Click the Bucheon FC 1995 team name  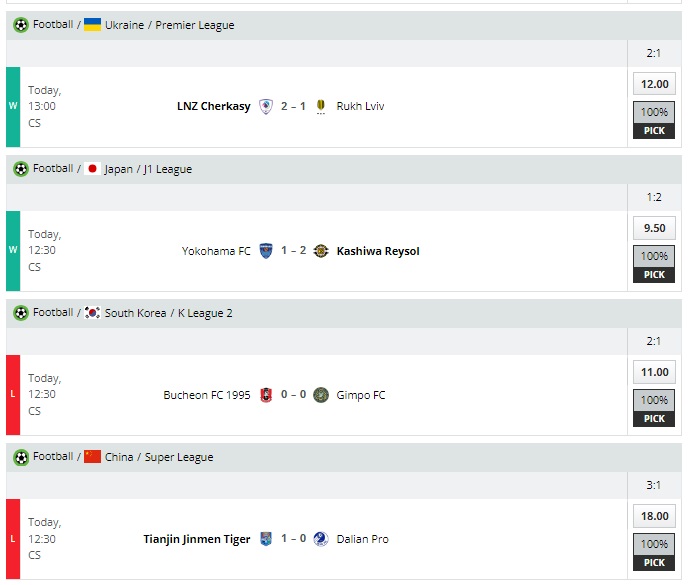pyautogui.click(x=207, y=395)
